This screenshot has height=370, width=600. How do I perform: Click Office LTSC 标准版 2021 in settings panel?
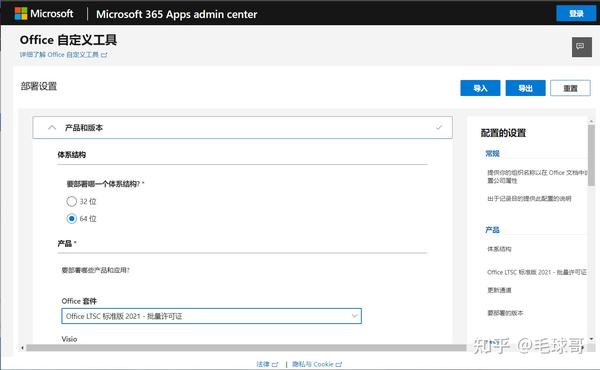(x=536, y=272)
